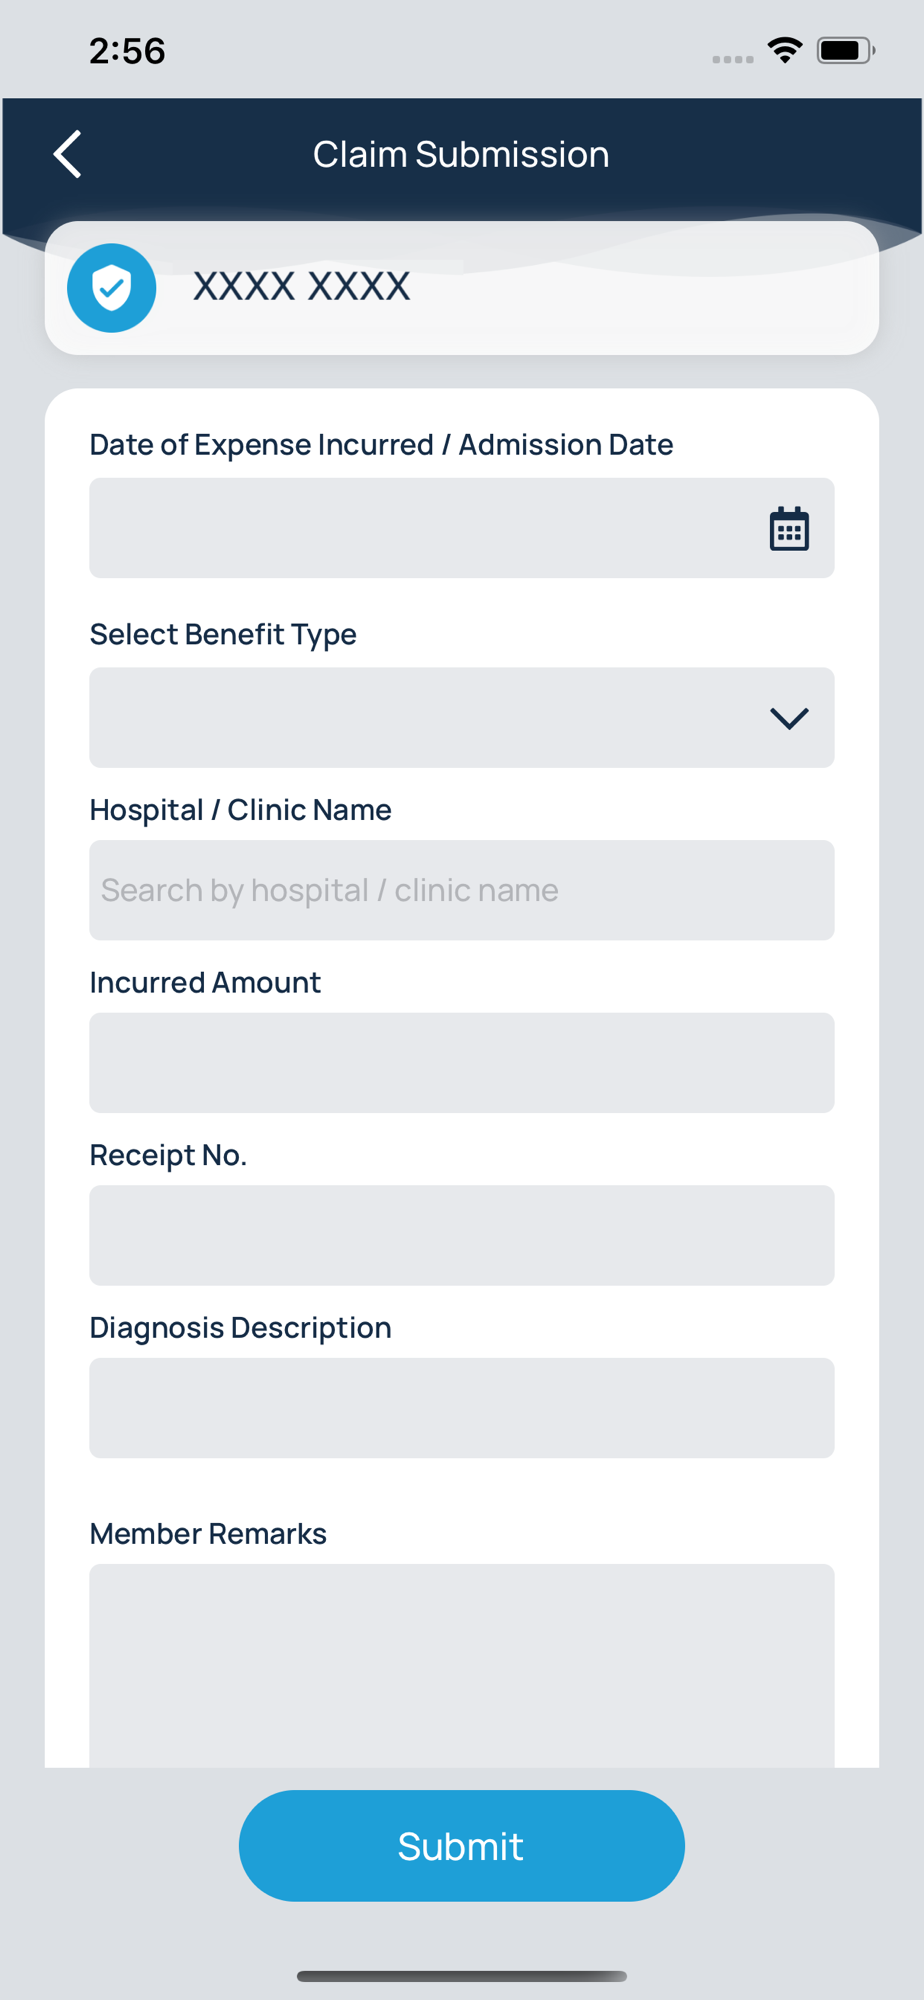Check the Wi-Fi status icon
The width and height of the screenshot is (924, 2000).
pyautogui.click(x=785, y=50)
